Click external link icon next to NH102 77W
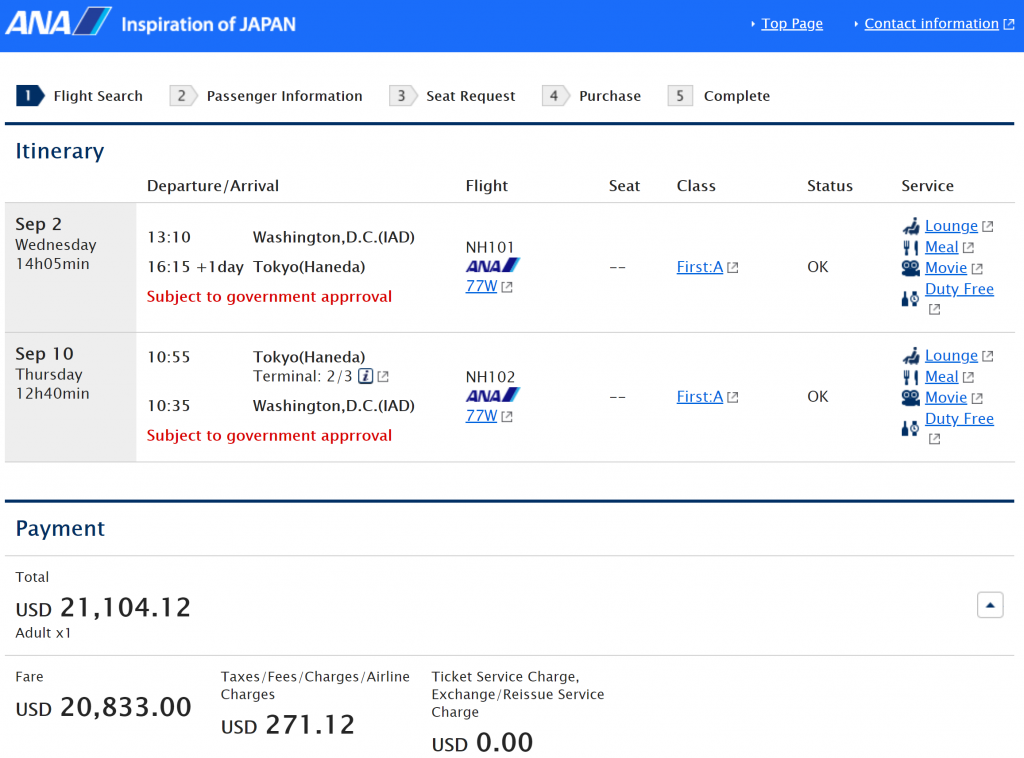1024x758 pixels. [x=507, y=417]
